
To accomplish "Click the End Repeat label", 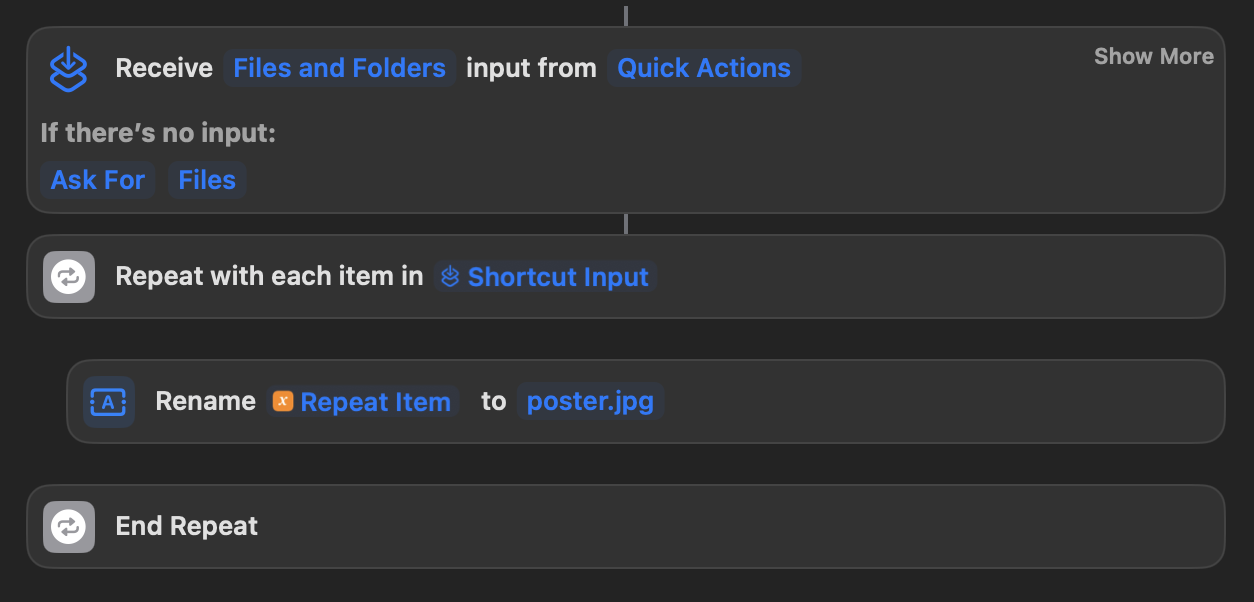I will pyautogui.click(x=187, y=526).
